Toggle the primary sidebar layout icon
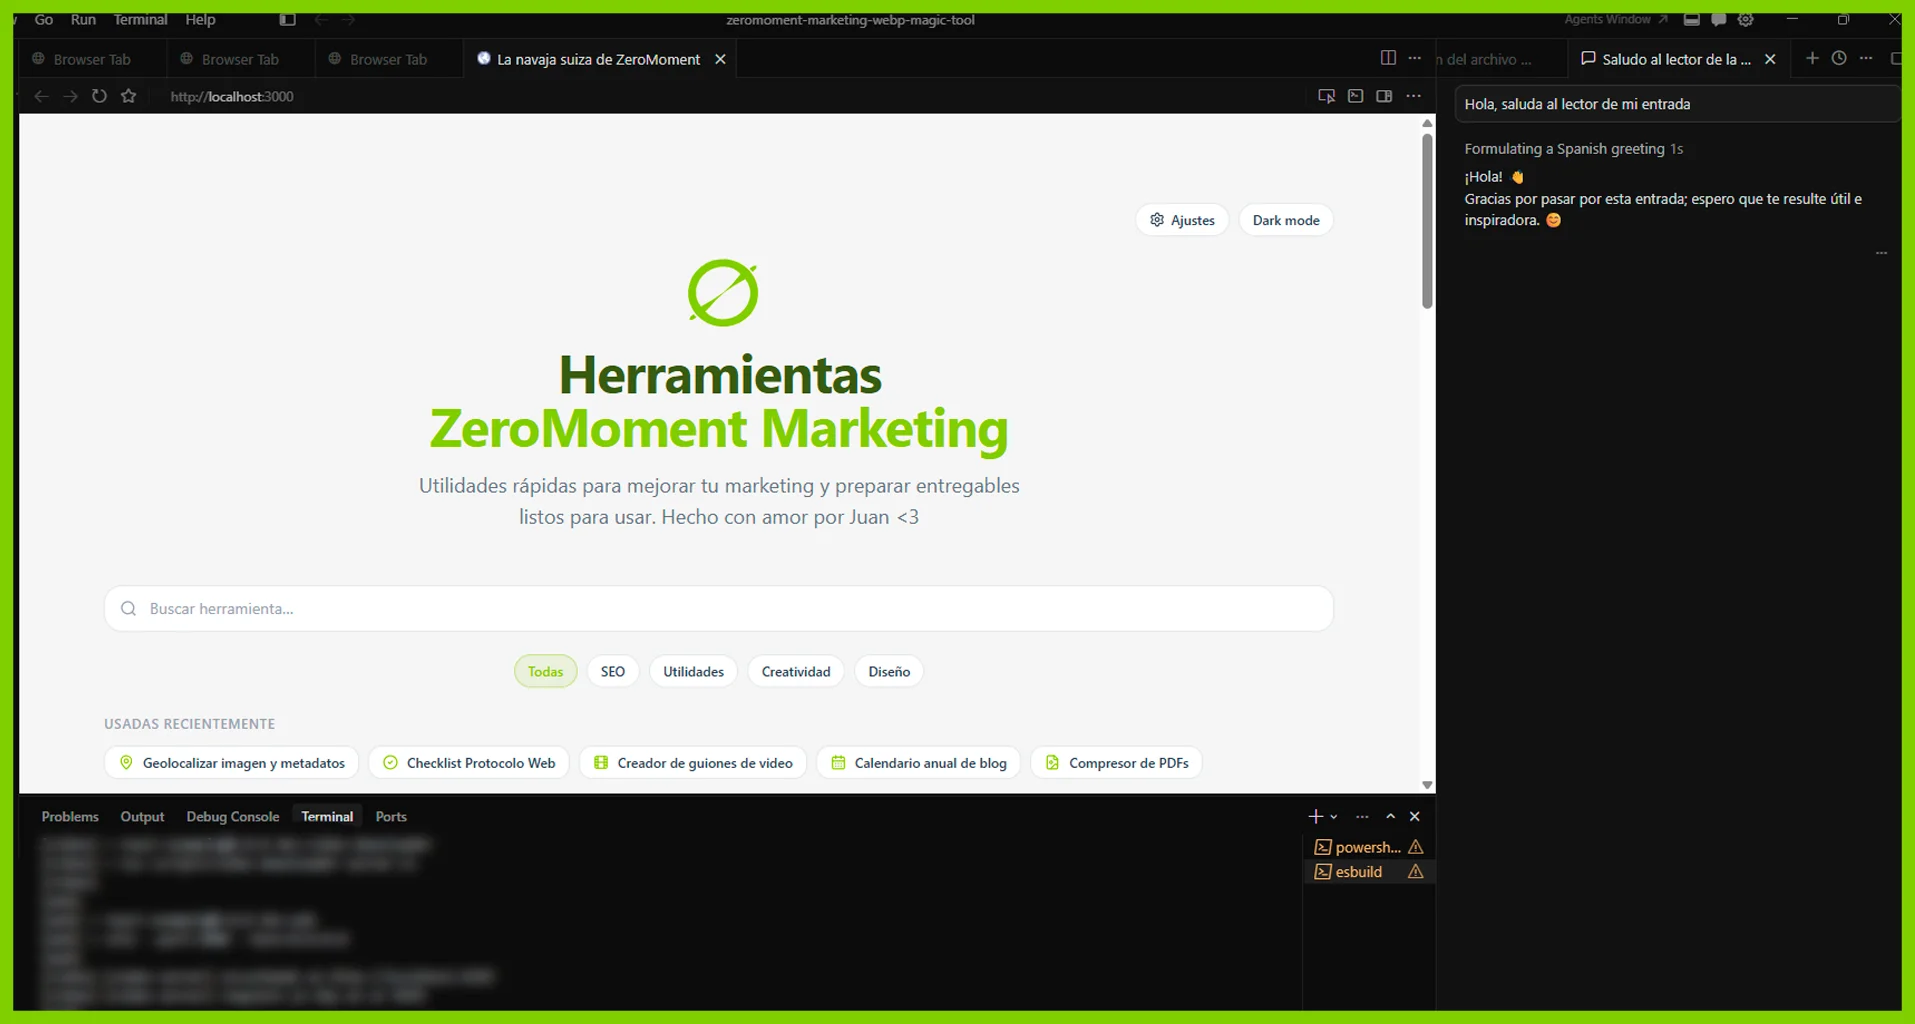The height and width of the screenshot is (1024, 1915). 287,19
